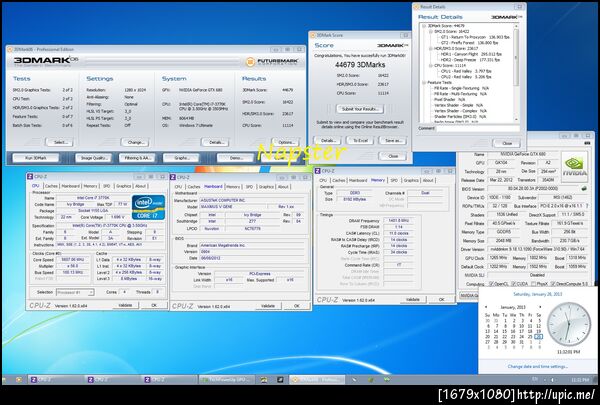
Task: Collapse the Feature Tests tree node
Action: click(x=424, y=83)
